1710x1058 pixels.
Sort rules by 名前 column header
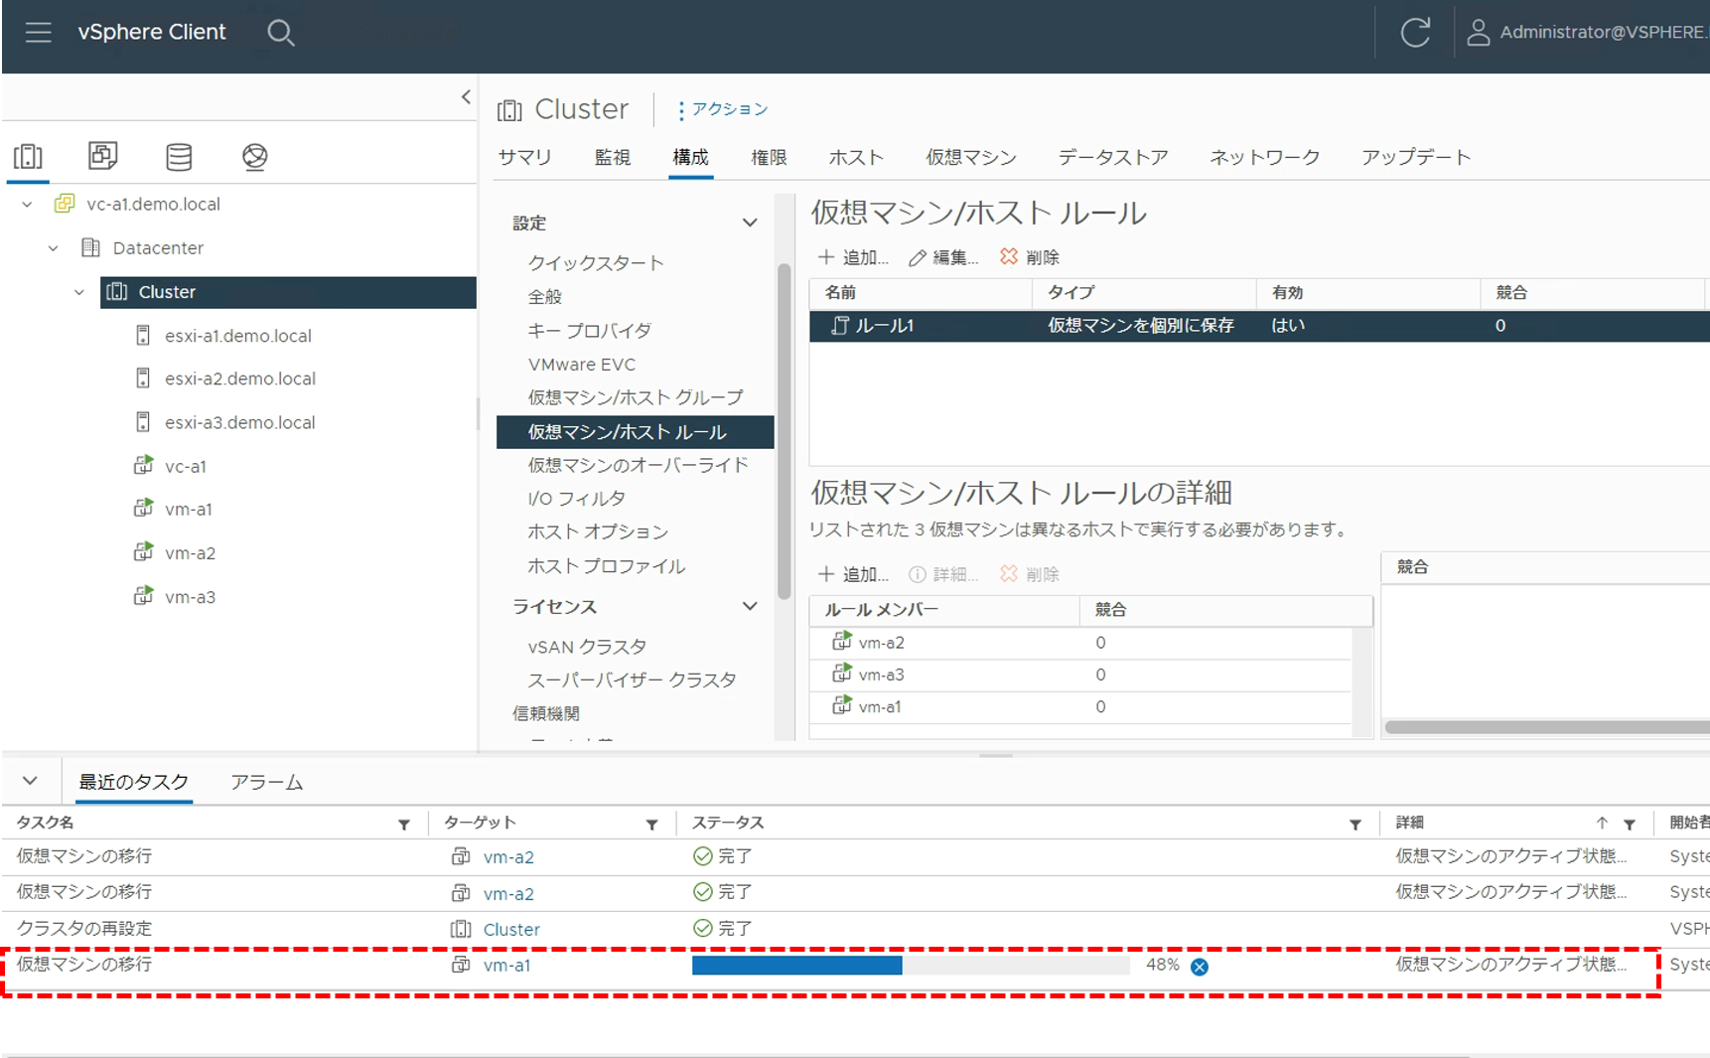[840, 293]
